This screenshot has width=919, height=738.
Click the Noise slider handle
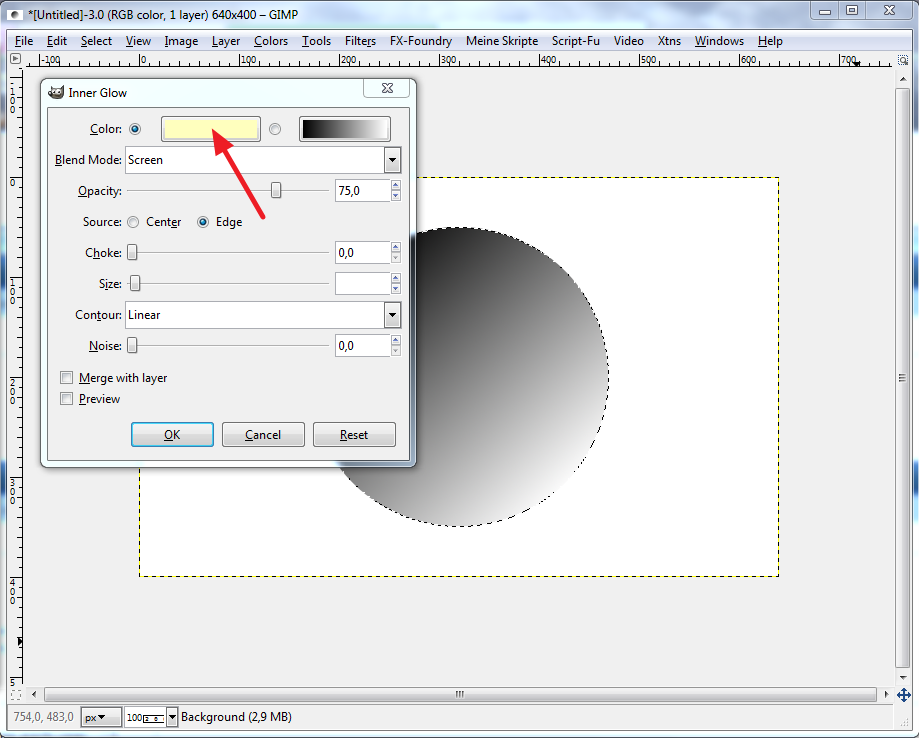coord(132,345)
